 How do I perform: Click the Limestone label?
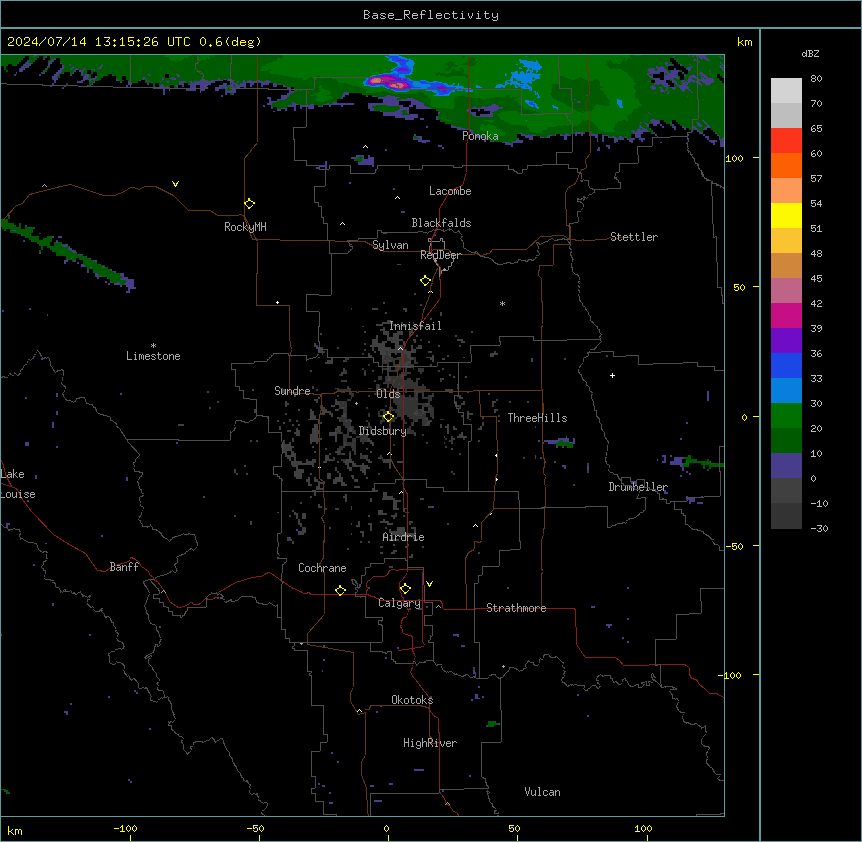153,356
